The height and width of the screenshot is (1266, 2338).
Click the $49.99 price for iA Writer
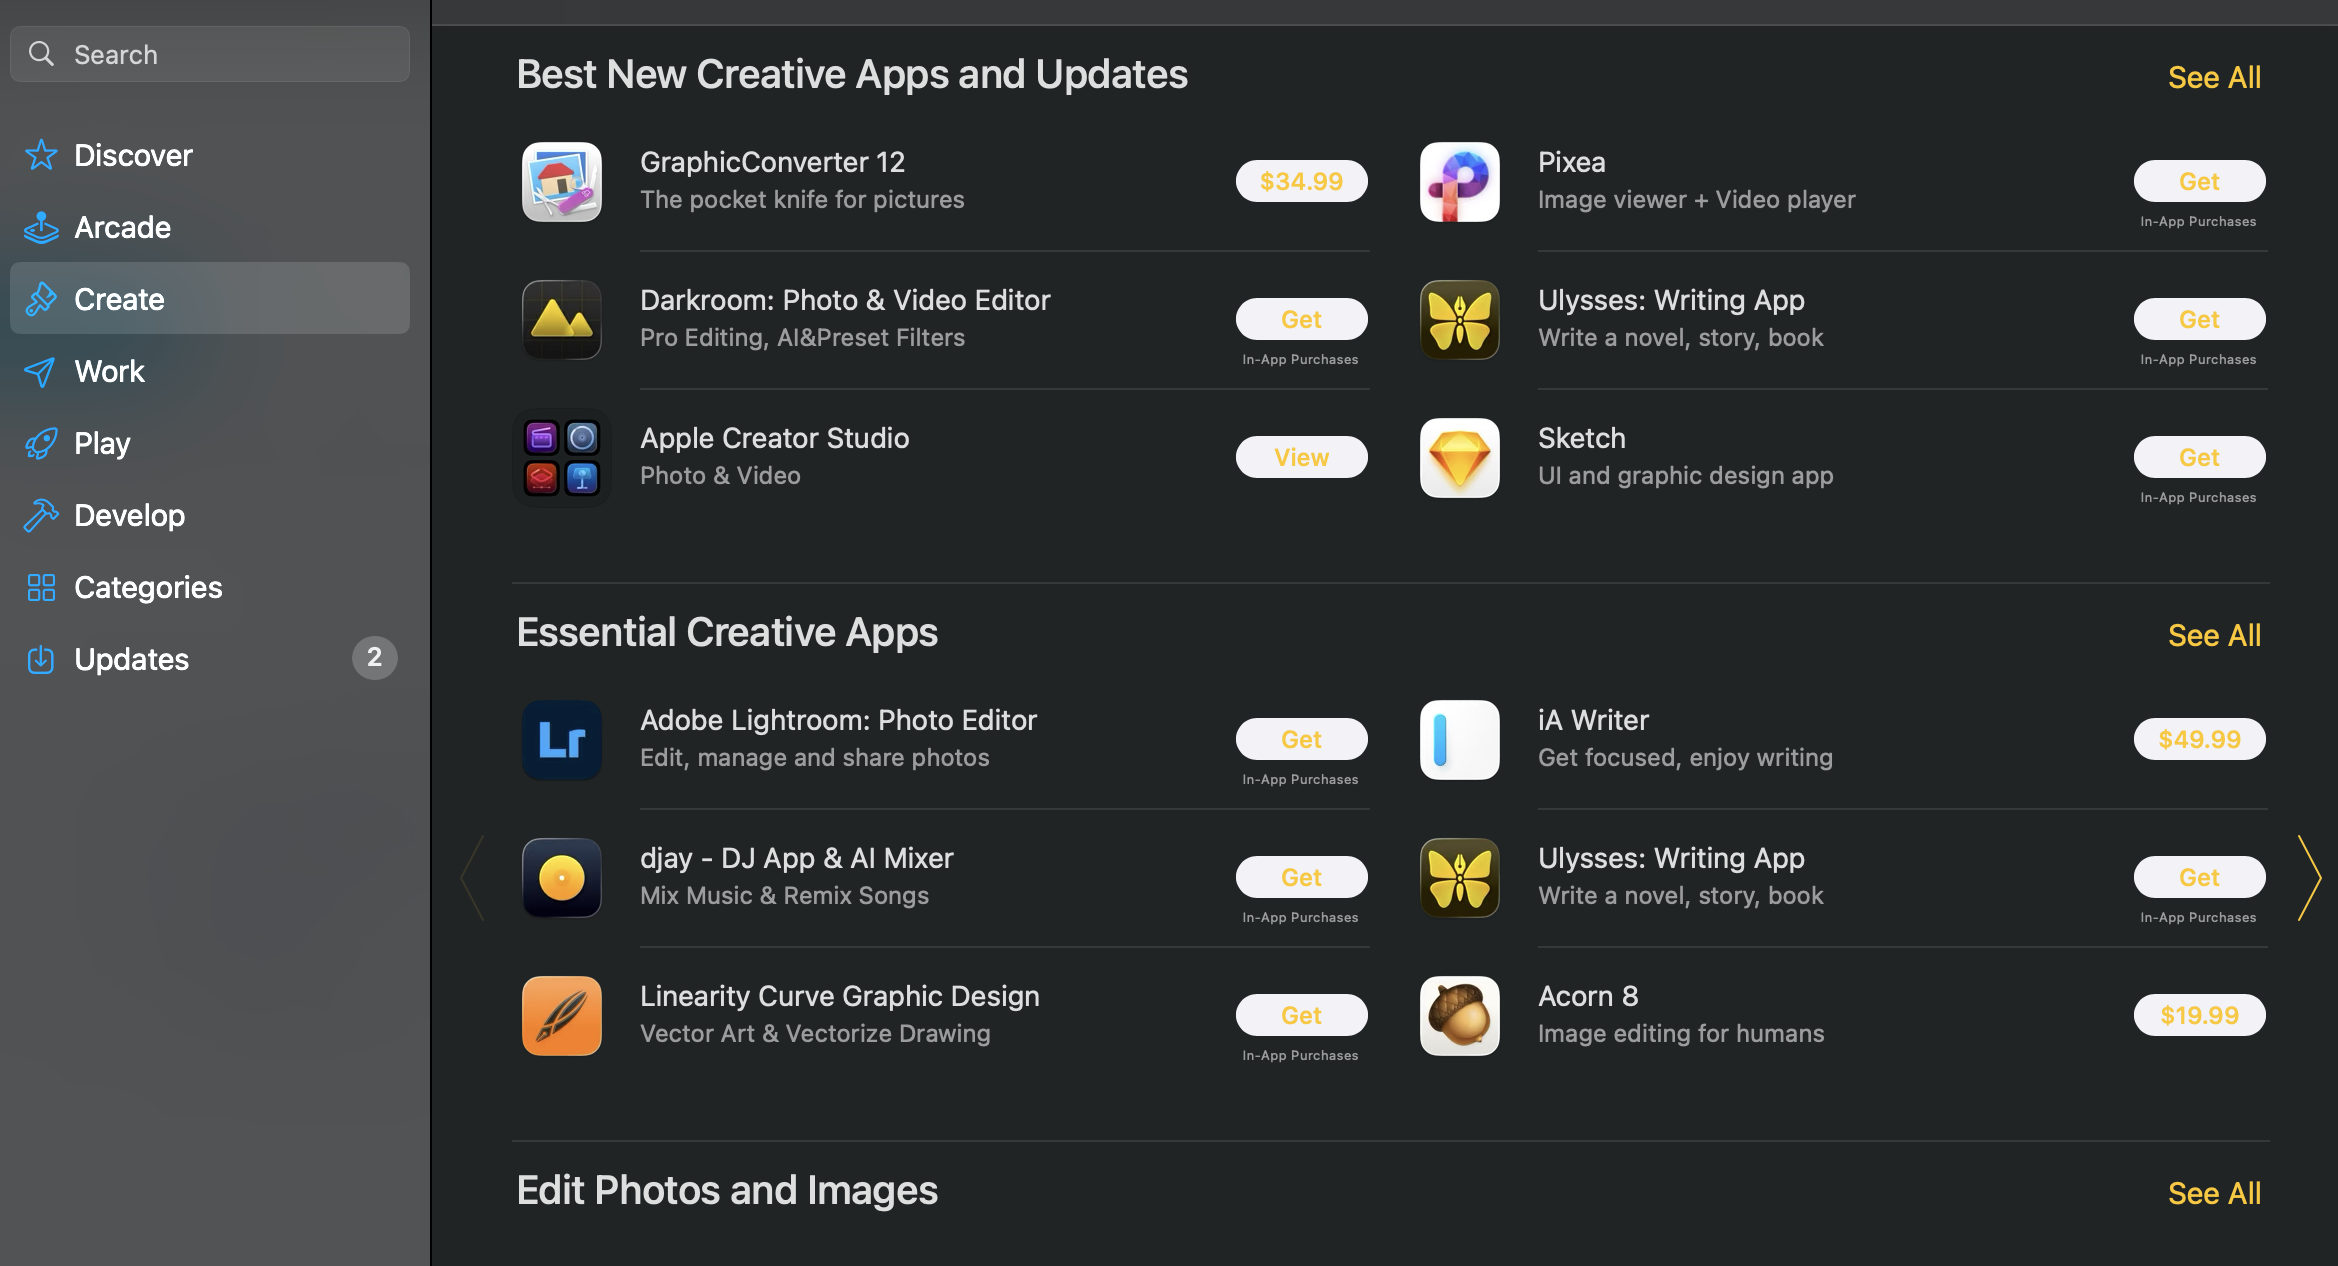(x=2199, y=739)
